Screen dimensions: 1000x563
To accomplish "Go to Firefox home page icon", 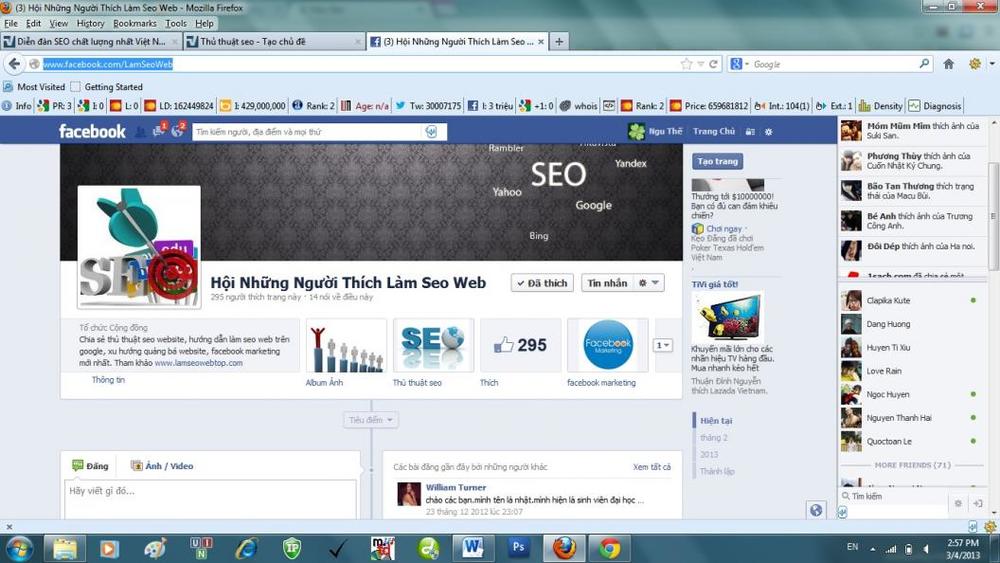I will (948, 64).
